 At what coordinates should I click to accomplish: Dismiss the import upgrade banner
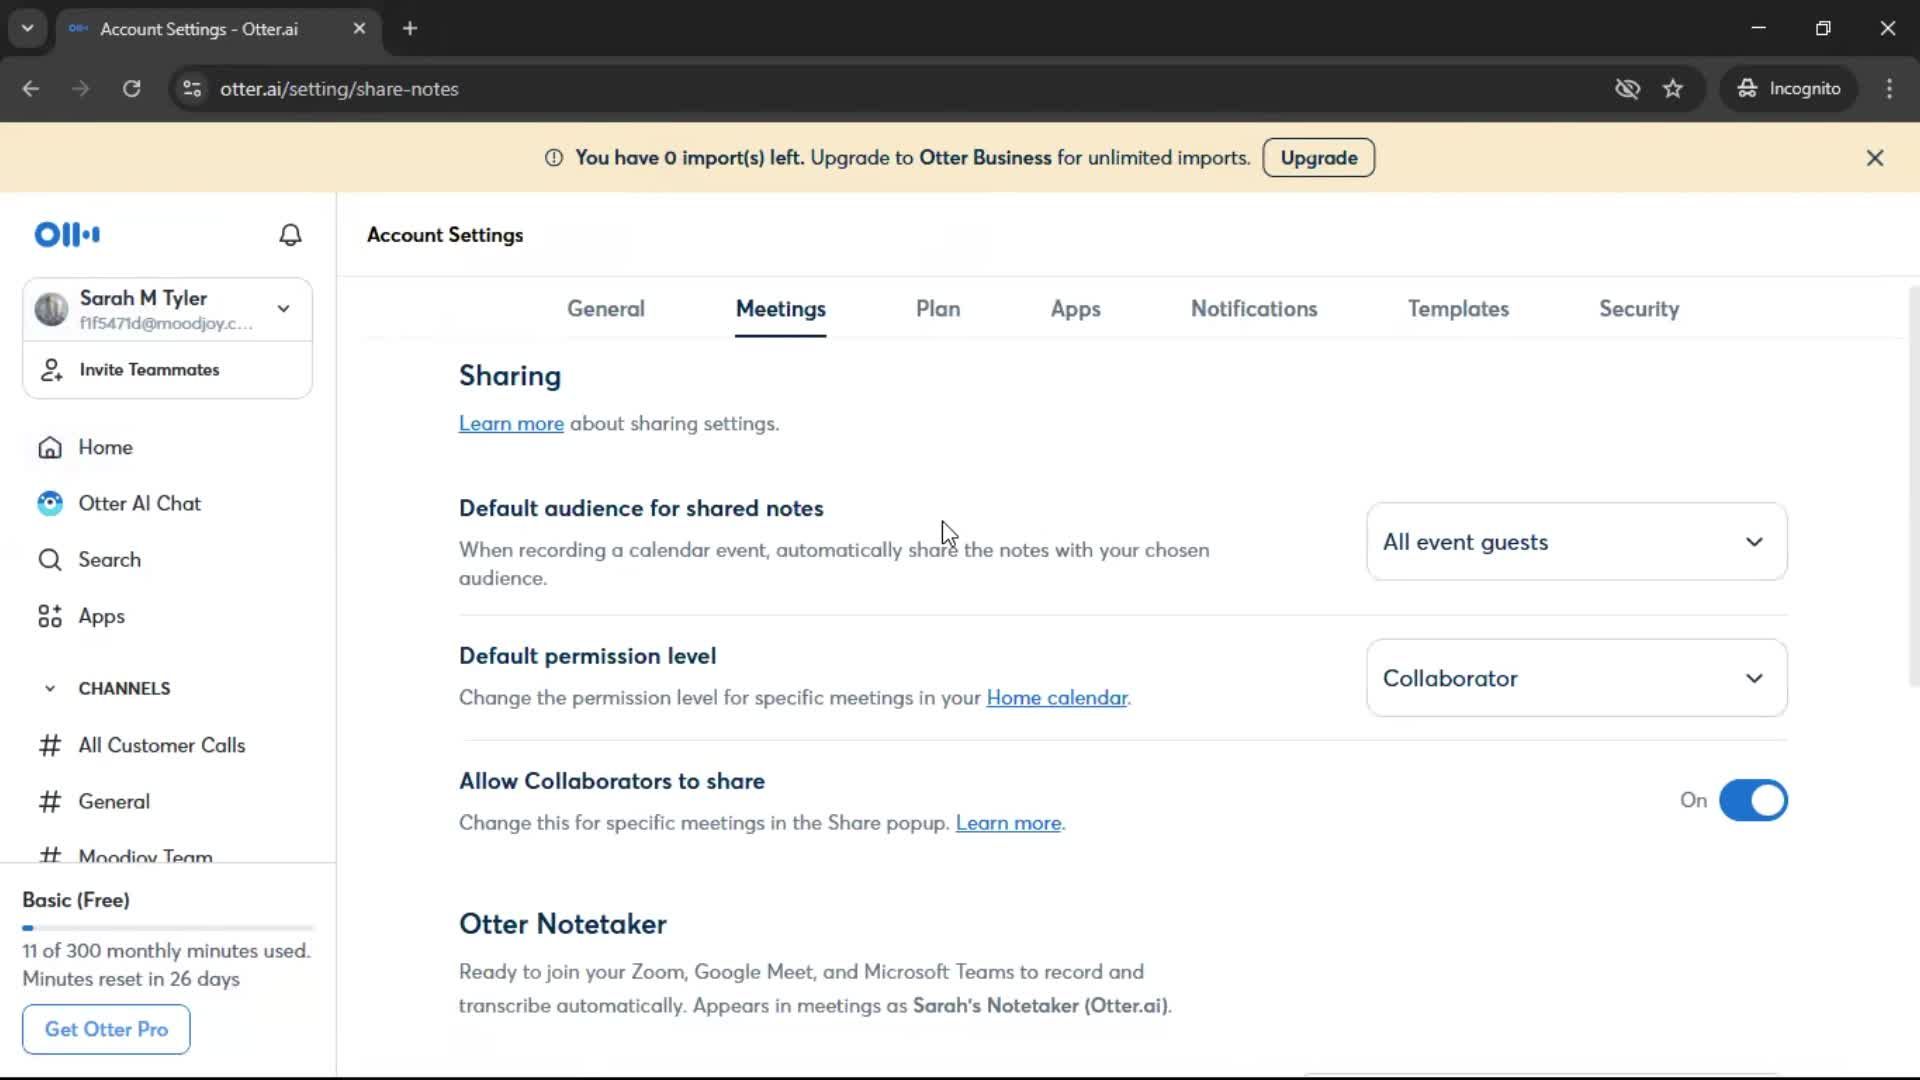[1875, 158]
